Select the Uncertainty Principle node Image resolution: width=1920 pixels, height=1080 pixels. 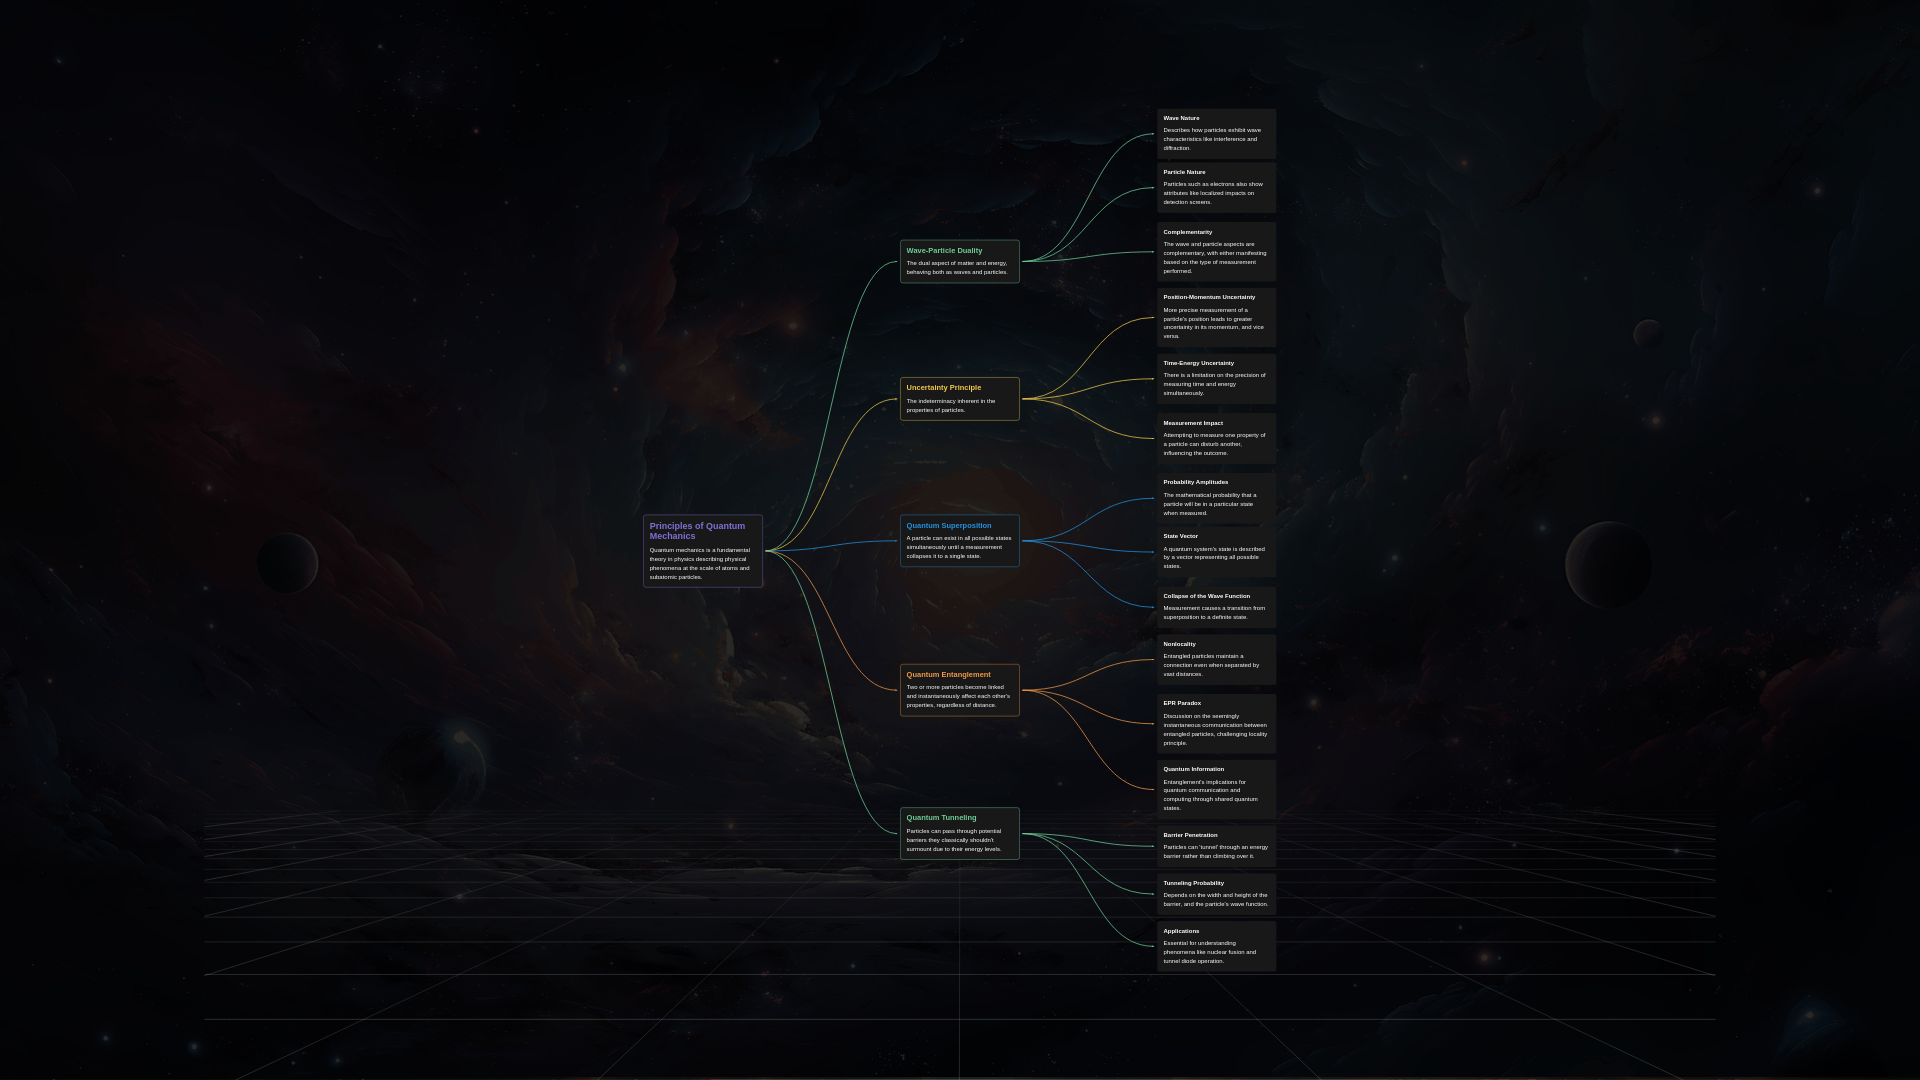(959, 399)
